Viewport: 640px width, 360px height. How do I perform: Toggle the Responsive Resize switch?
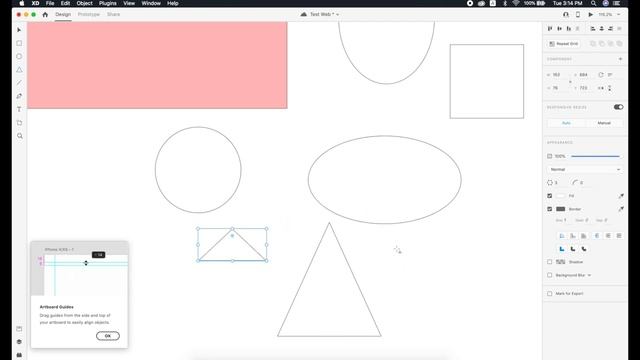click(618, 107)
